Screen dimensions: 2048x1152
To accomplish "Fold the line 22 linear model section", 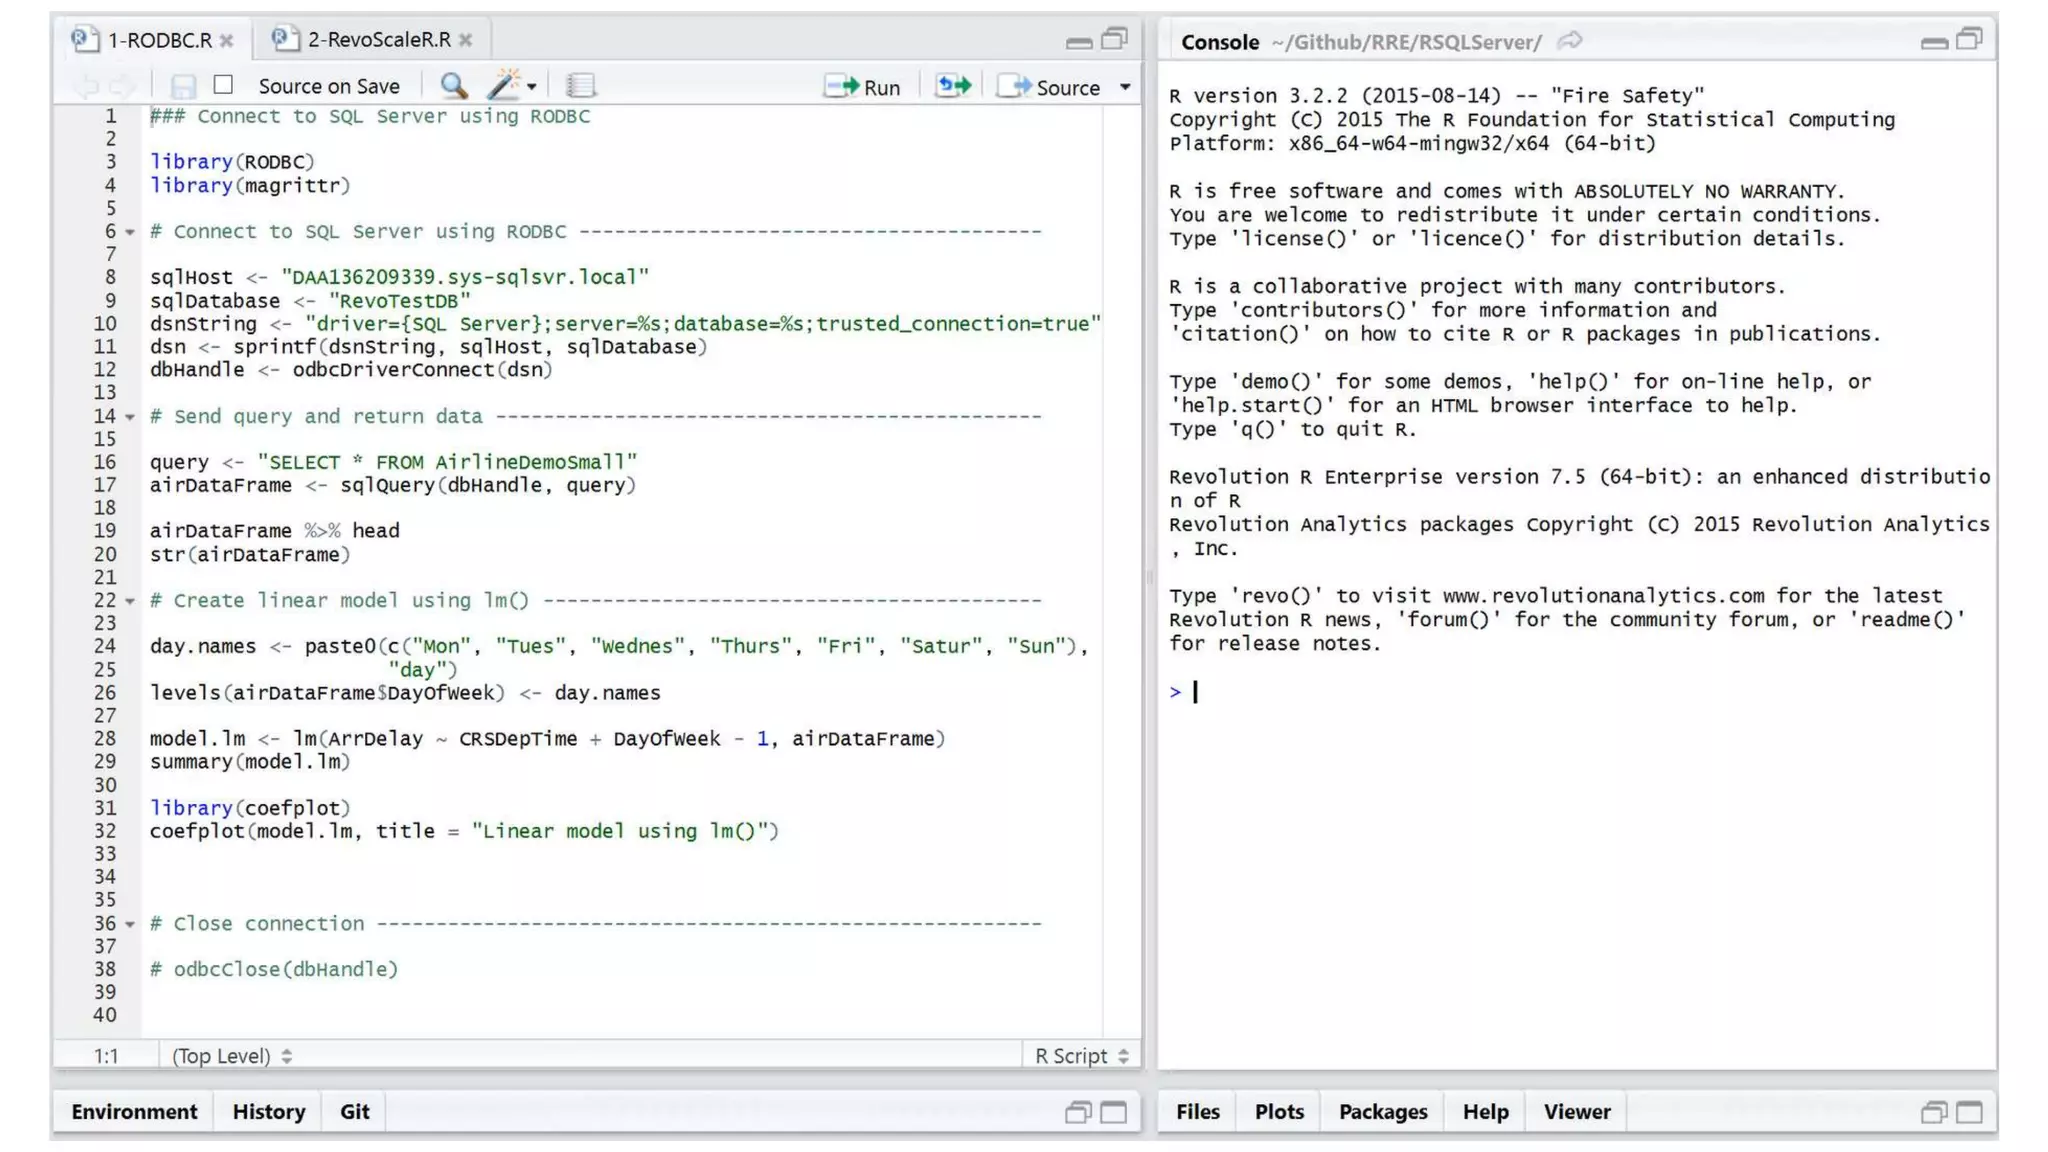I will (x=130, y=601).
